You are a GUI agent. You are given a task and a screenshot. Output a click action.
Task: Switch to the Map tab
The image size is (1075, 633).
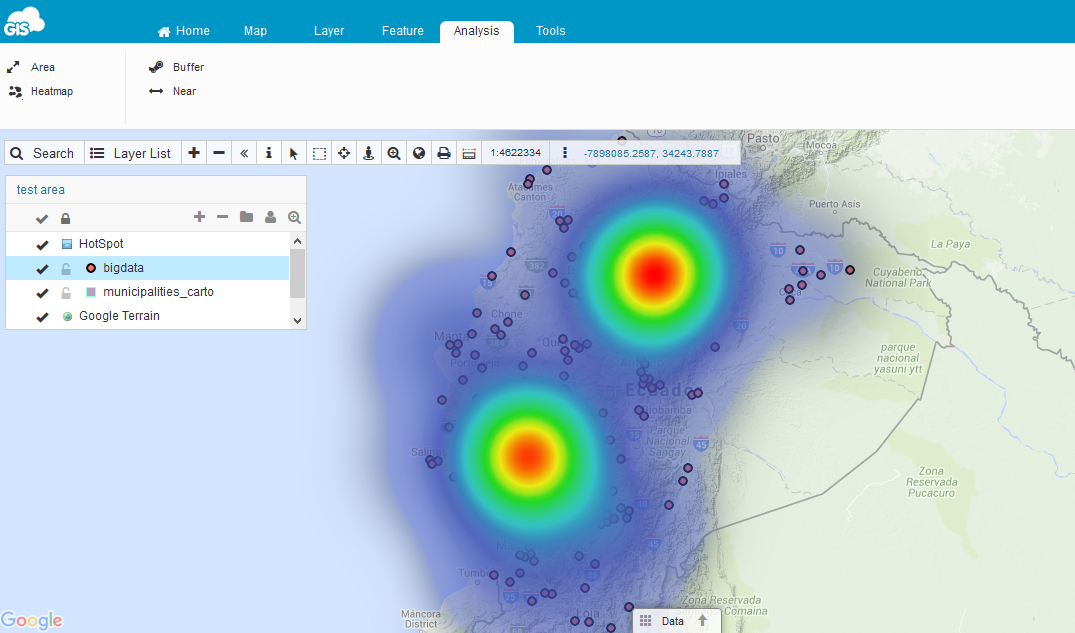pyautogui.click(x=255, y=31)
